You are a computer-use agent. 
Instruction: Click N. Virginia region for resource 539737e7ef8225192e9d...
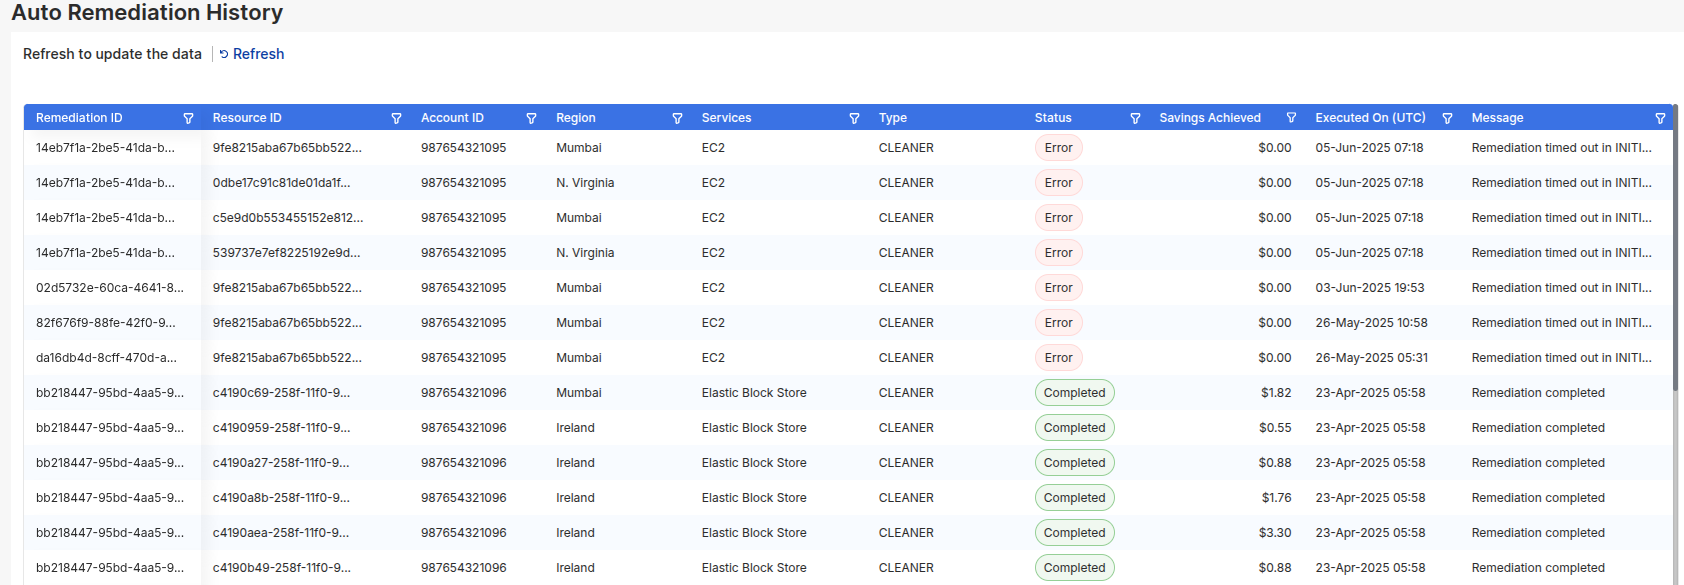(x=585, y=253)
